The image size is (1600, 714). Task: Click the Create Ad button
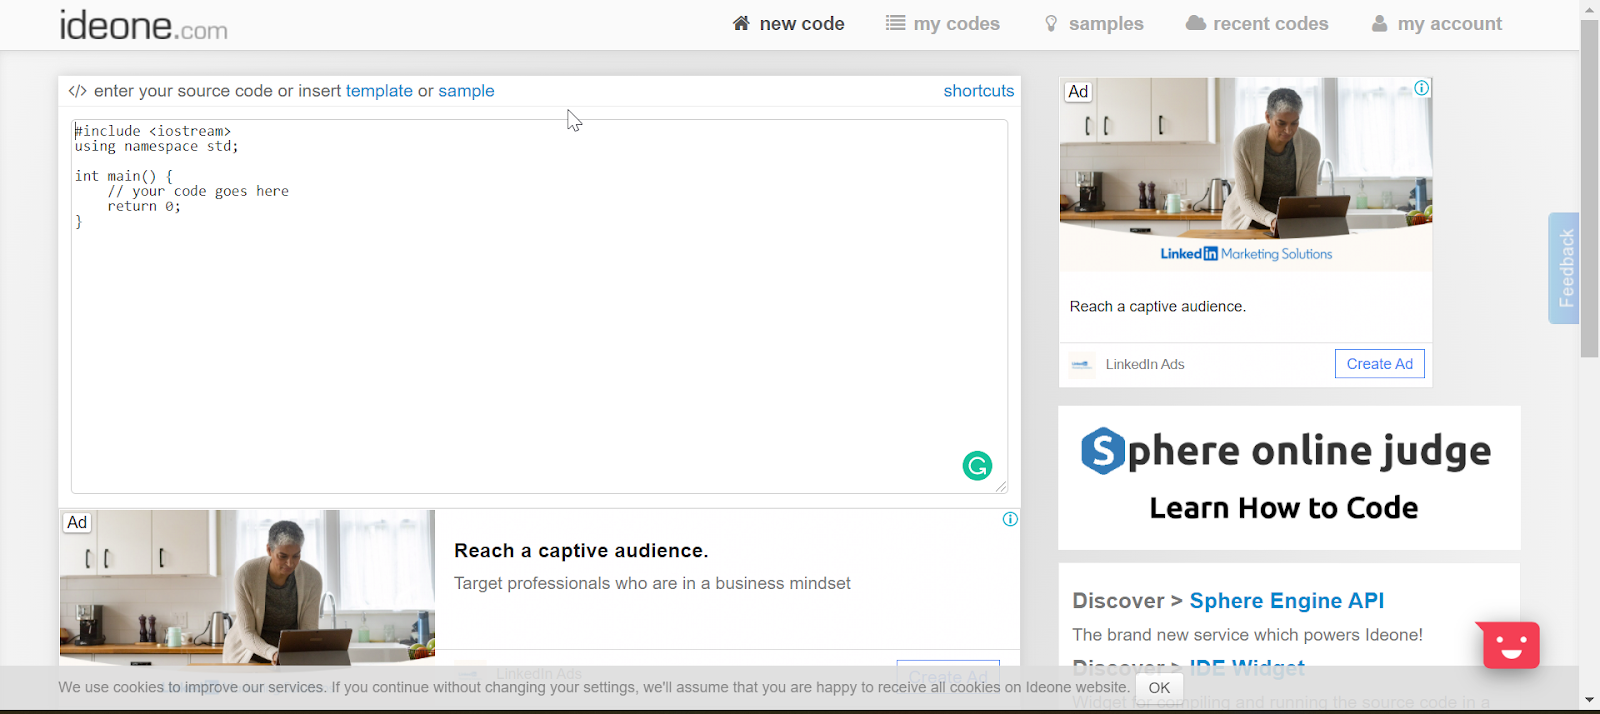tap(1380, 364)
